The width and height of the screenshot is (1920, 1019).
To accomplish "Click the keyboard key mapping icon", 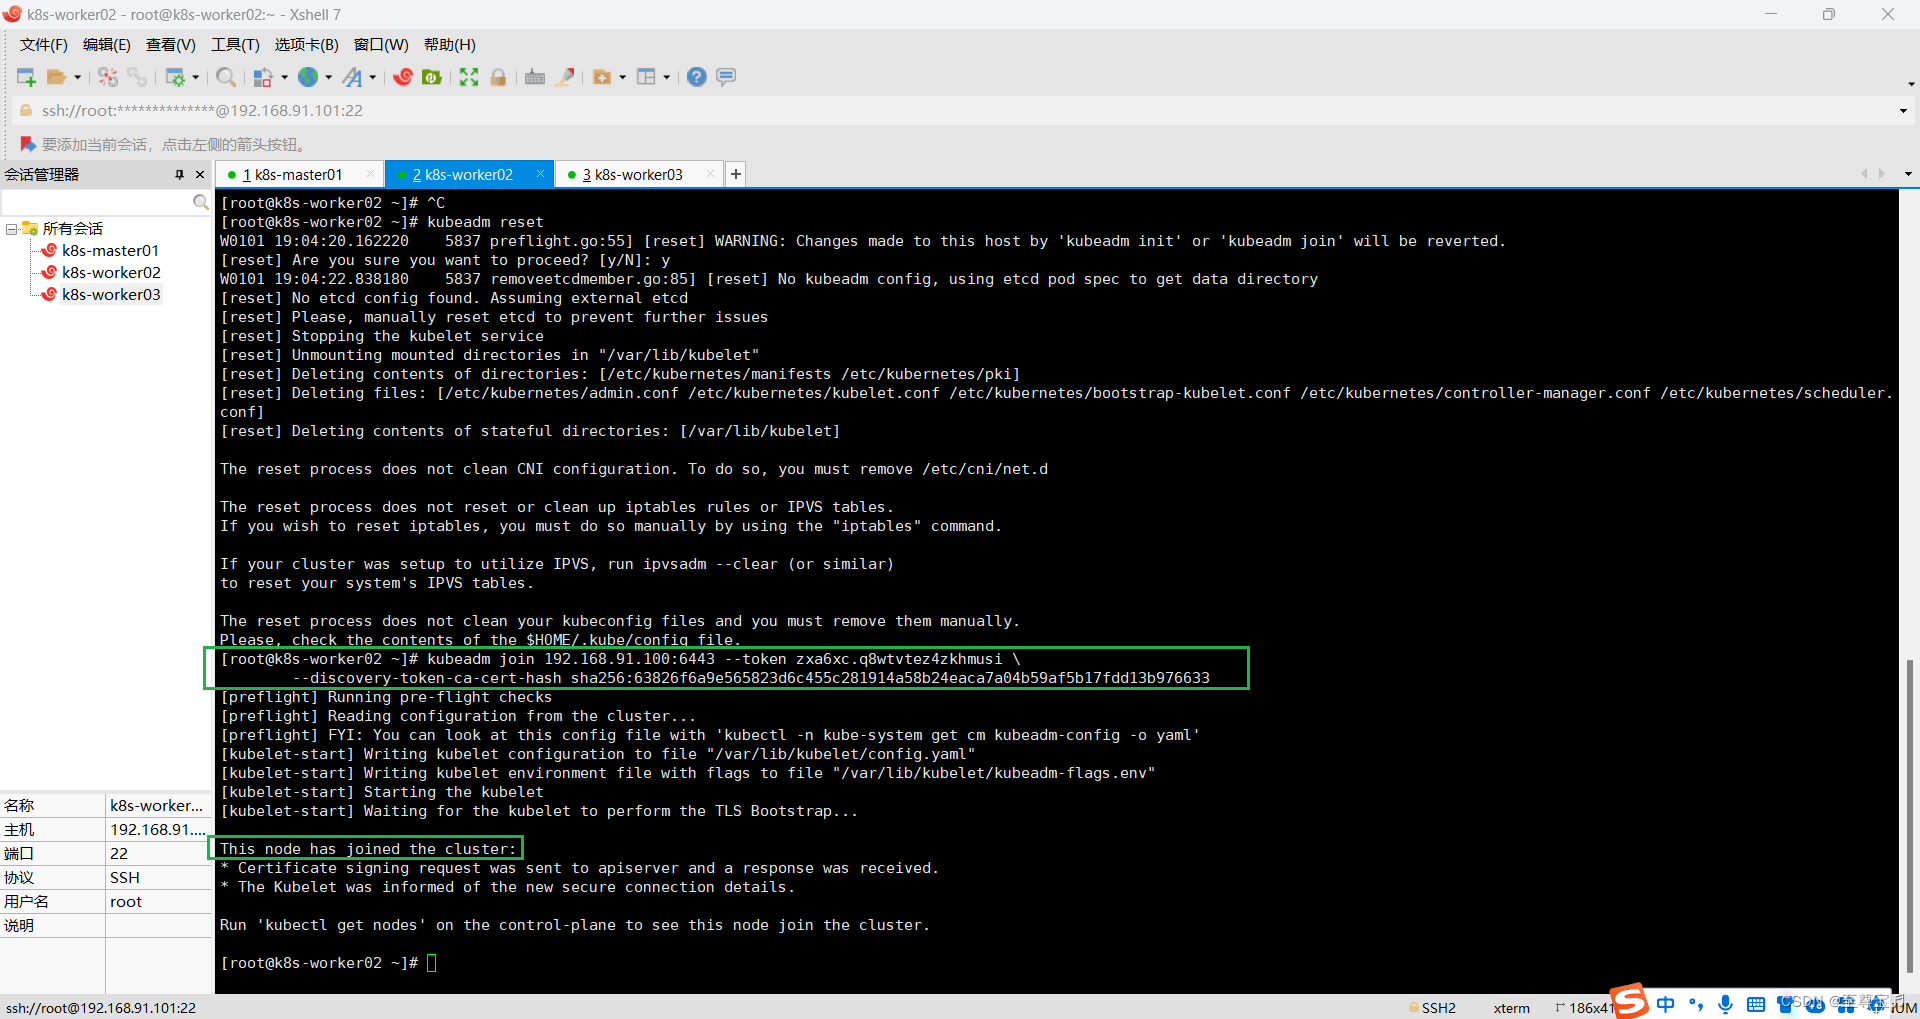I will click(x=535, y=77).
